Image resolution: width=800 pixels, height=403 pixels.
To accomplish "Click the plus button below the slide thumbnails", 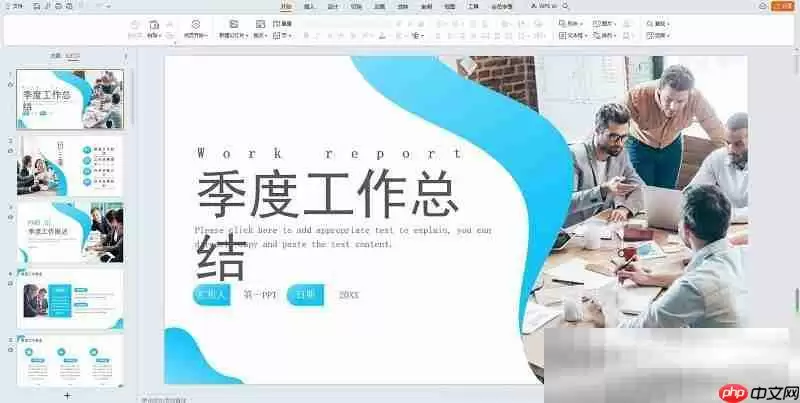I will (67, 395).
